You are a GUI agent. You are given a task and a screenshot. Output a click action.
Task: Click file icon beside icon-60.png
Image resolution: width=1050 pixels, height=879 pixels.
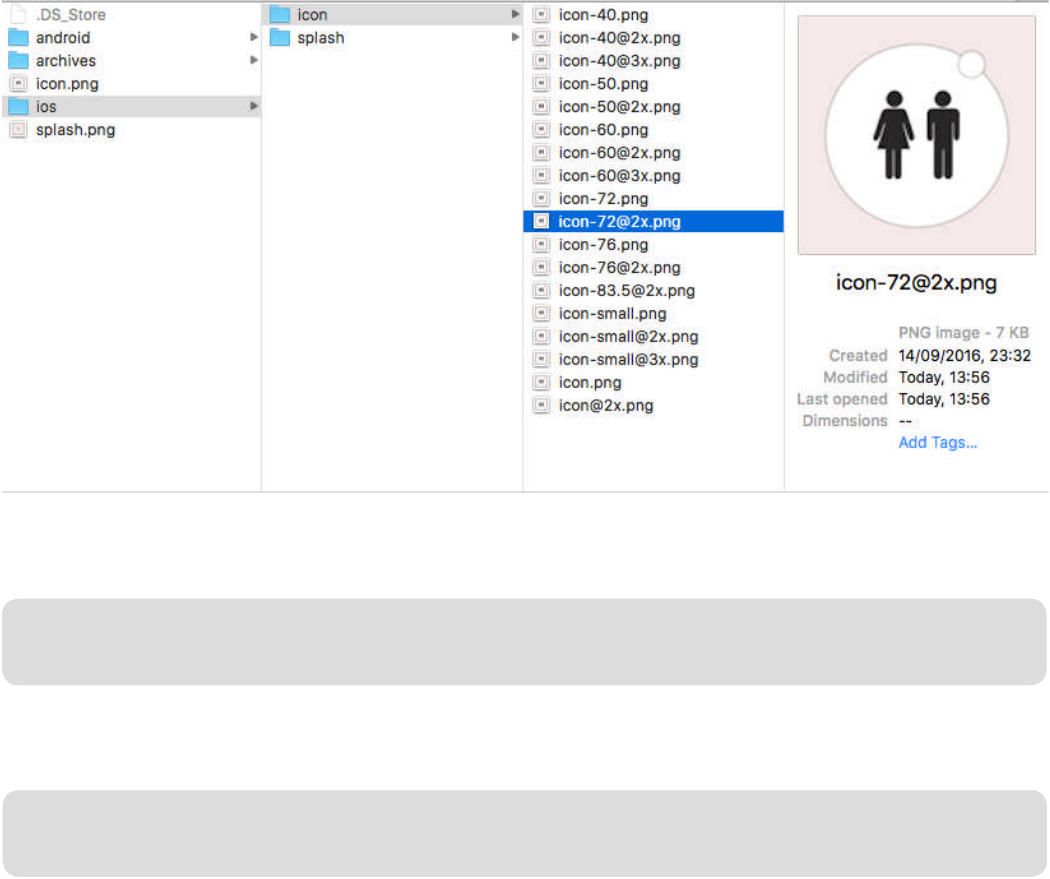point(541,129)
